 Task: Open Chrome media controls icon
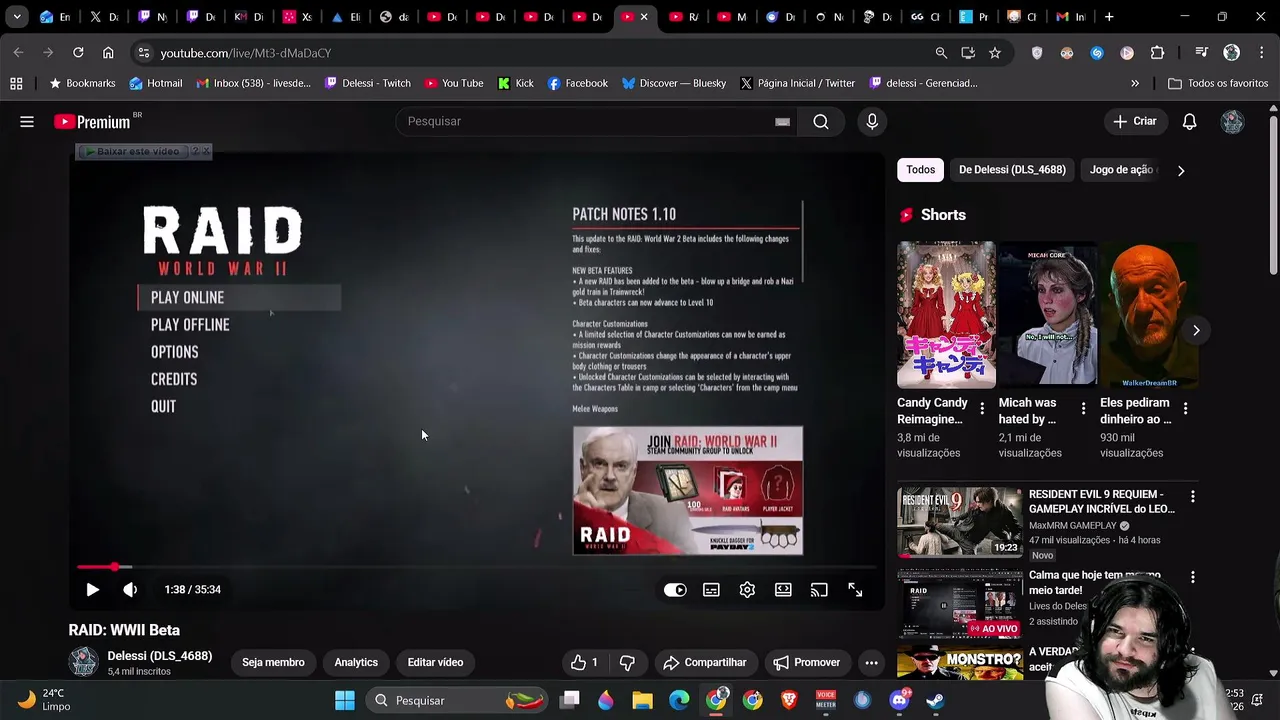(1202, 52)
